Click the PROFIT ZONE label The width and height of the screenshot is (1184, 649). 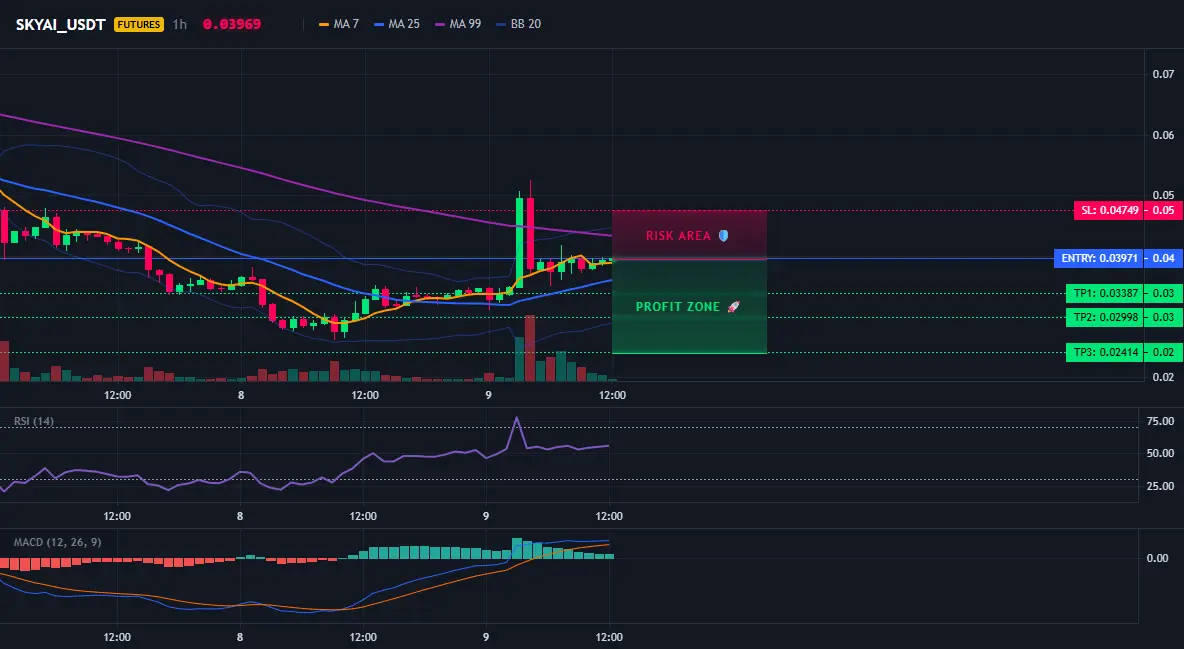pyautogui.click(x=678, y=307)
